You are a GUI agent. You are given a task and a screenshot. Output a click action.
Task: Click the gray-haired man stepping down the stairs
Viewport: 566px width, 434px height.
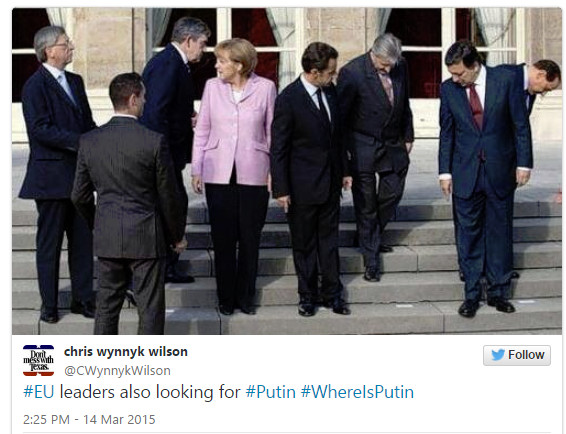[377, 157]
